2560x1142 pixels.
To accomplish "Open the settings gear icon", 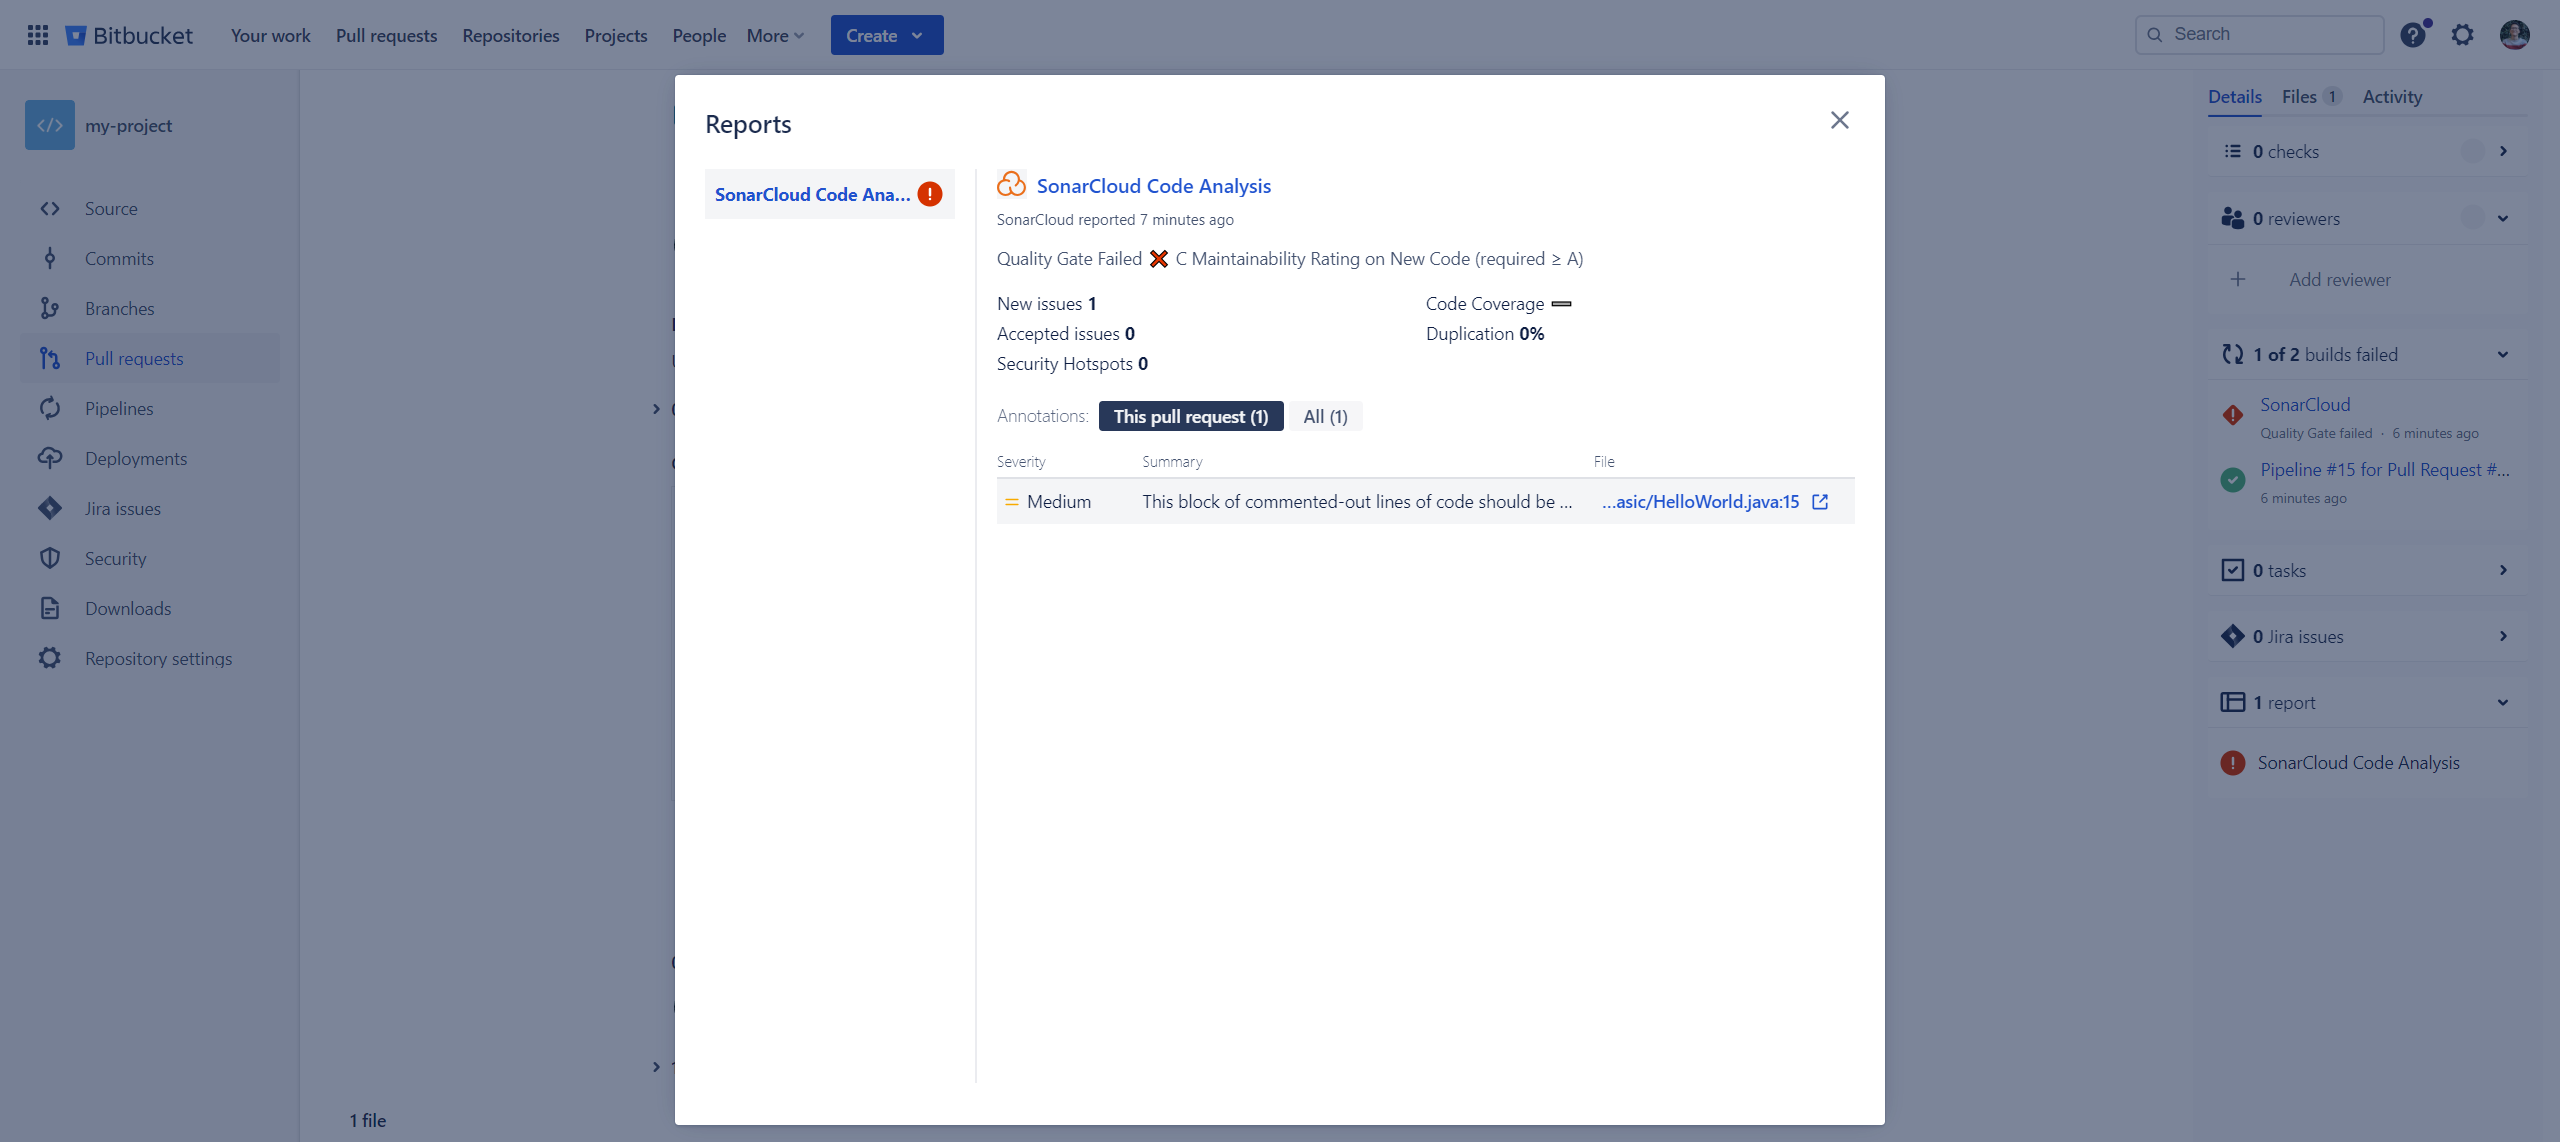I will tap(2462, 35).
